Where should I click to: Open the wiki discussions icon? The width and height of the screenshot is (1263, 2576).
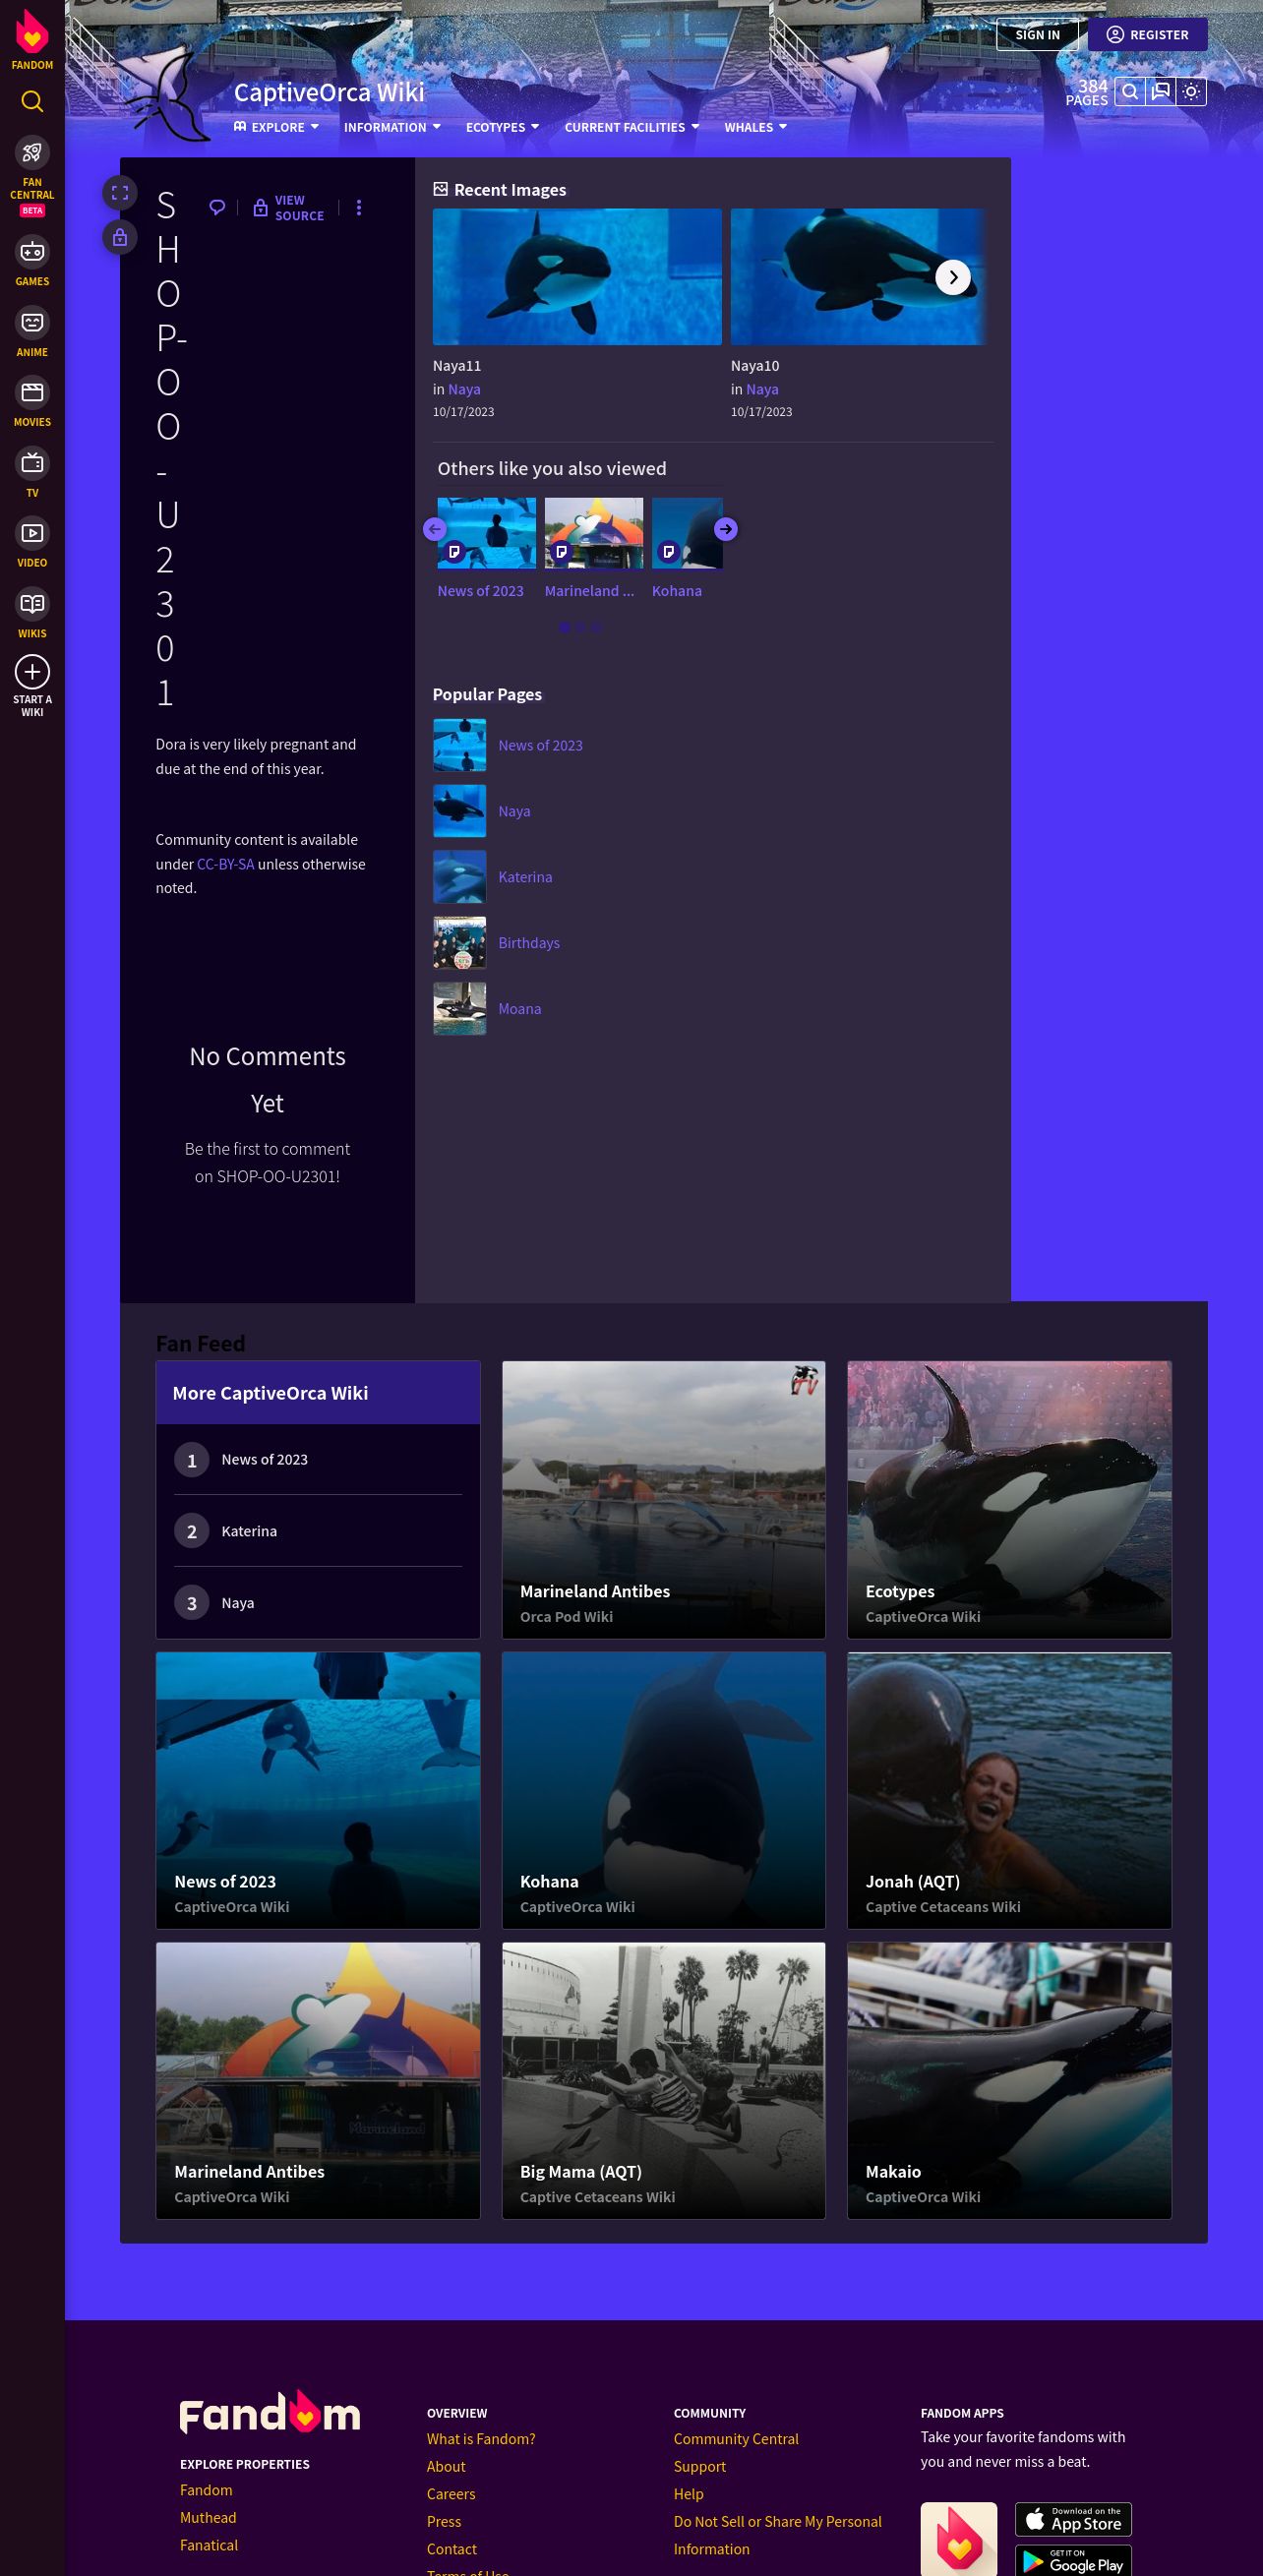point(1160,92)
